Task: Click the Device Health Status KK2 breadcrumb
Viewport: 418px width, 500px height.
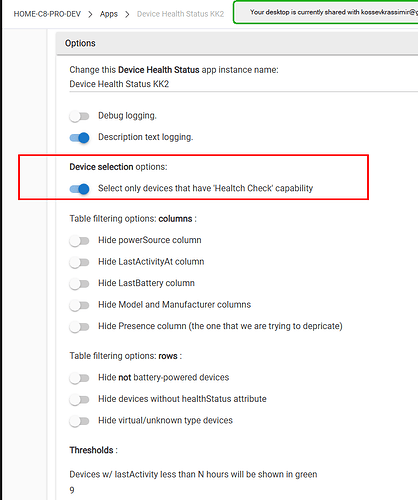Action: point(180,14)
